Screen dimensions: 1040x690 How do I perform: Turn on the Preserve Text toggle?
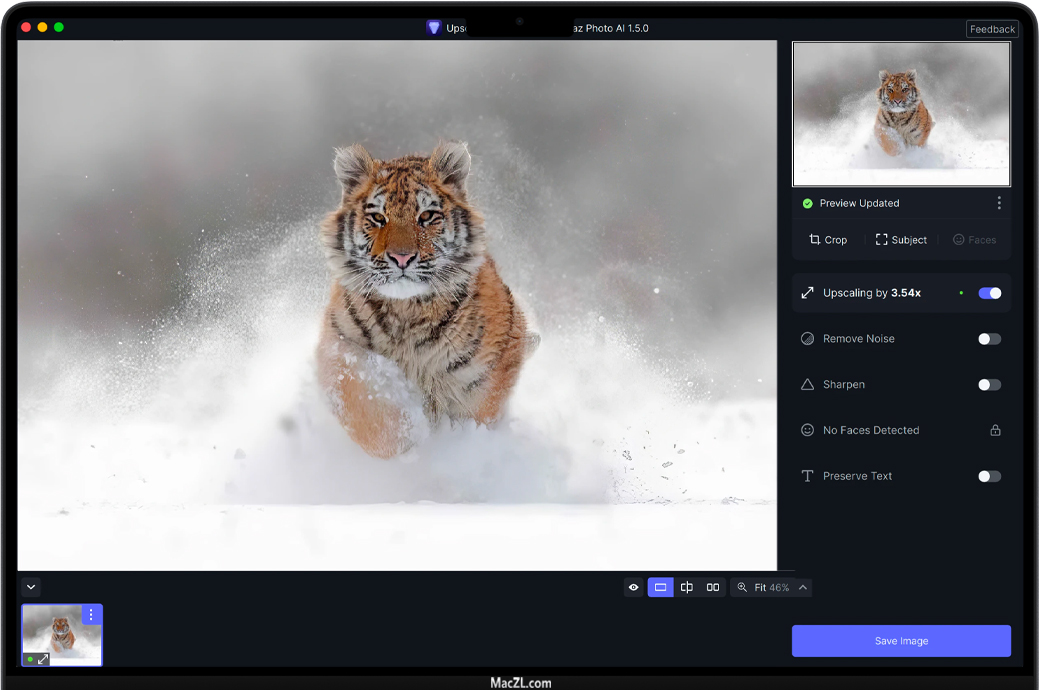pyautogui.click(x=989, y=476)
